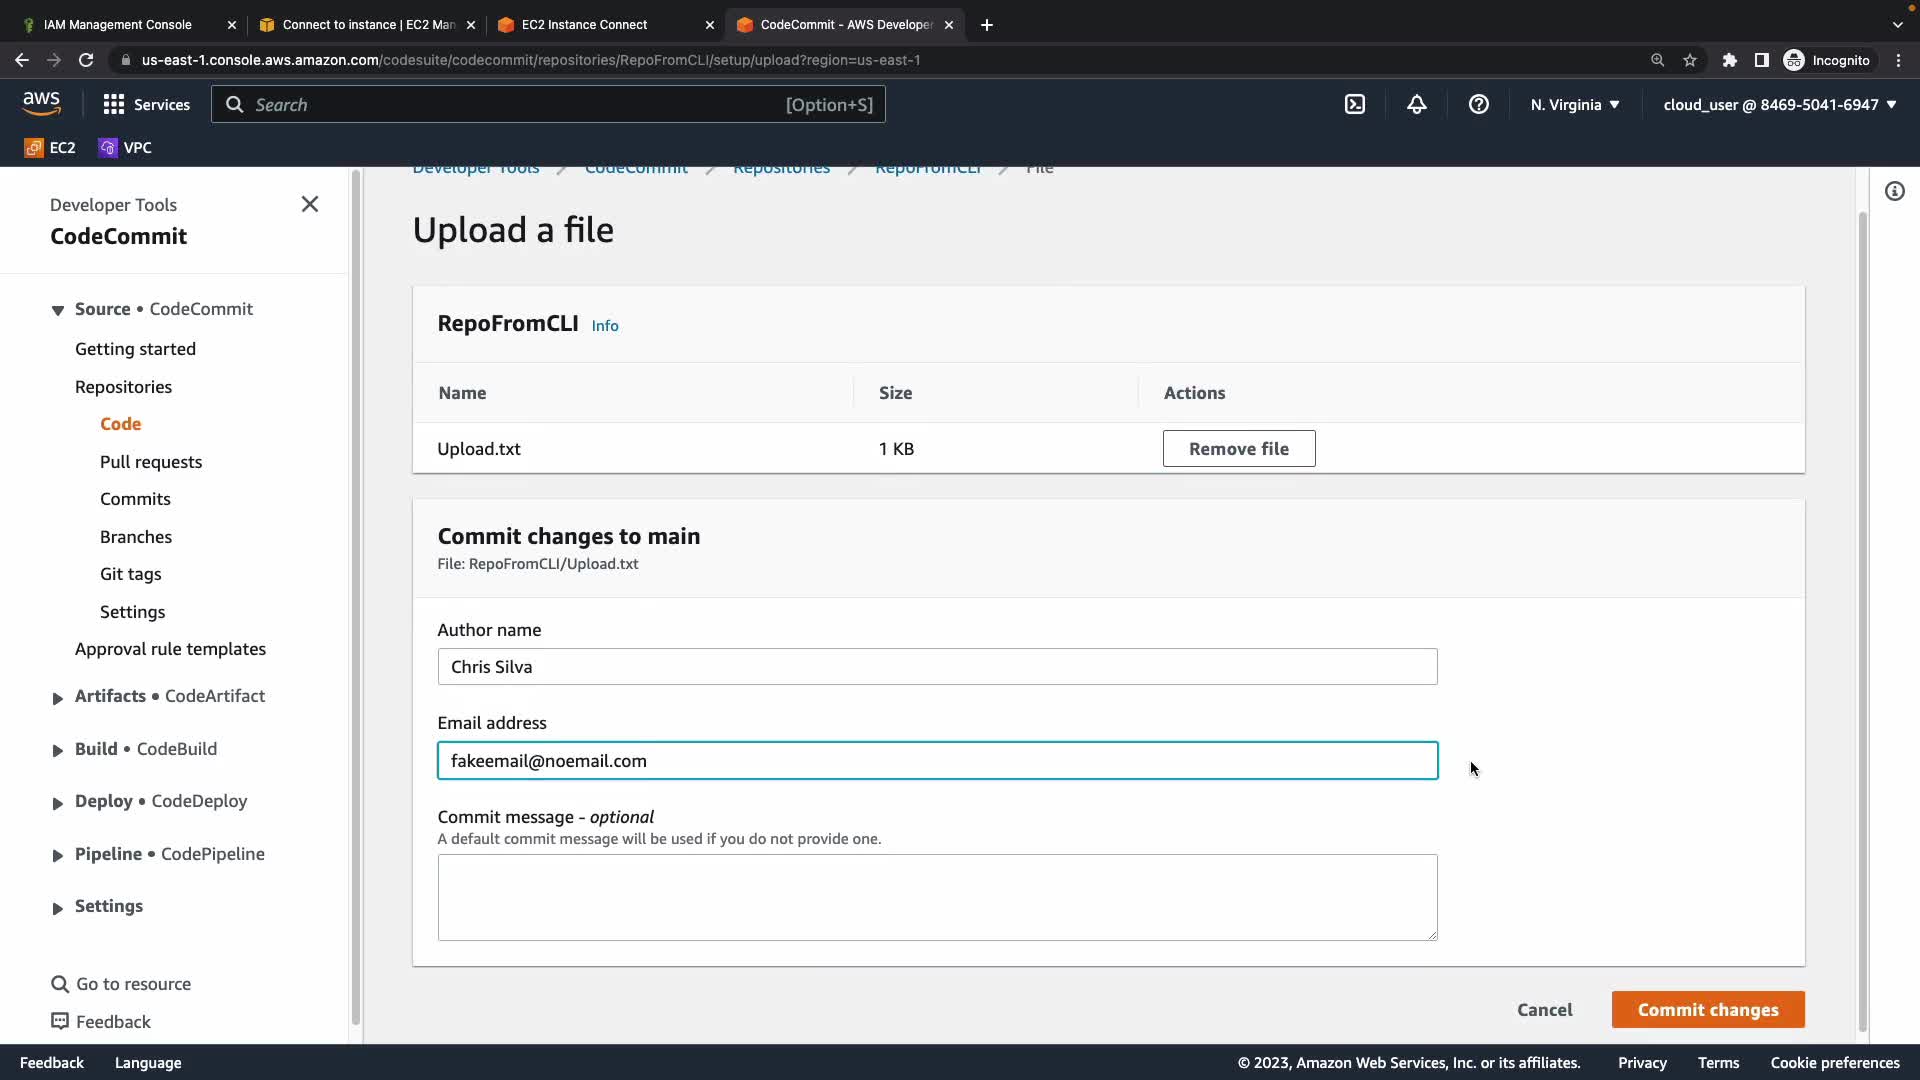
Task: Open the notifications bell icon
Action: point(1417,104)
